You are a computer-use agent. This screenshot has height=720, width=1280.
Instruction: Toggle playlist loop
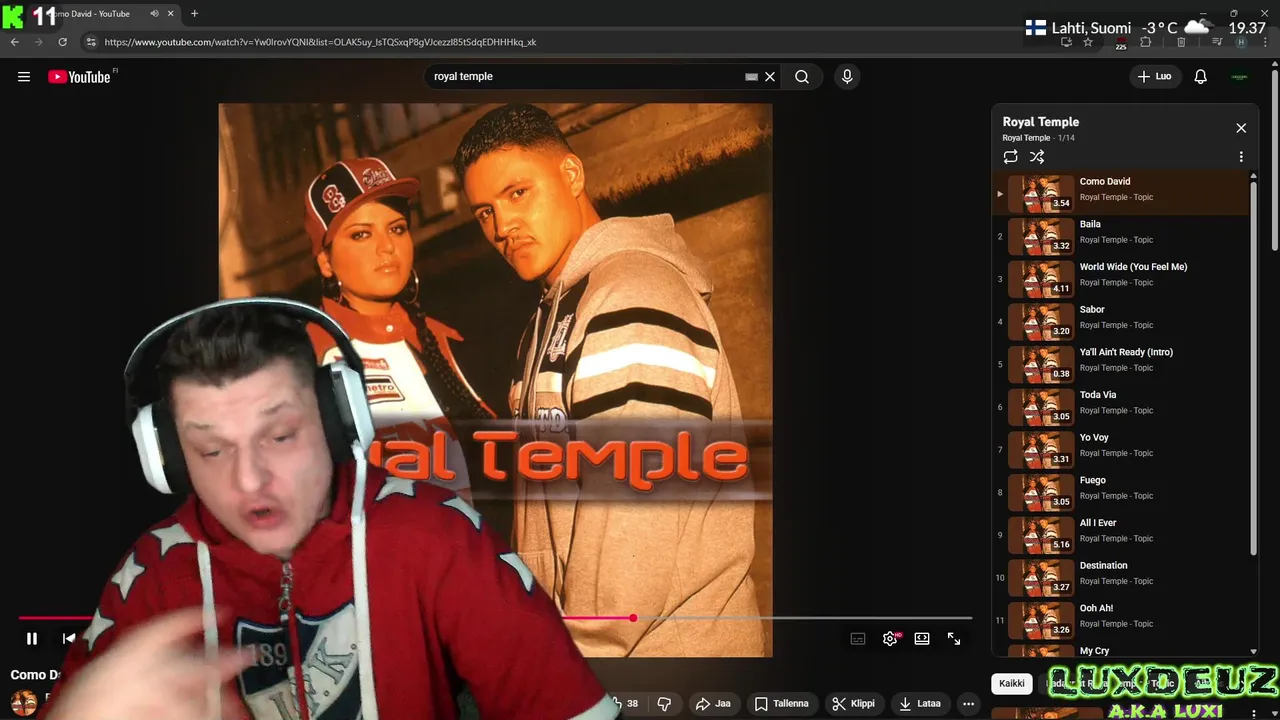pos(1011,157)
